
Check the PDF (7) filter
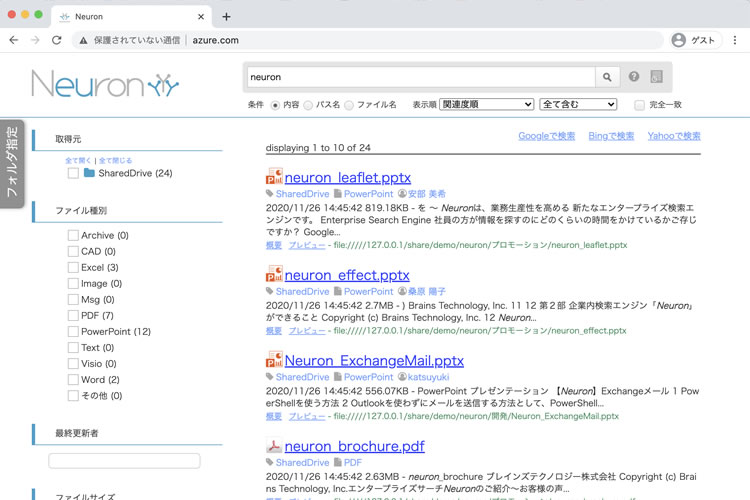point(73,315)
